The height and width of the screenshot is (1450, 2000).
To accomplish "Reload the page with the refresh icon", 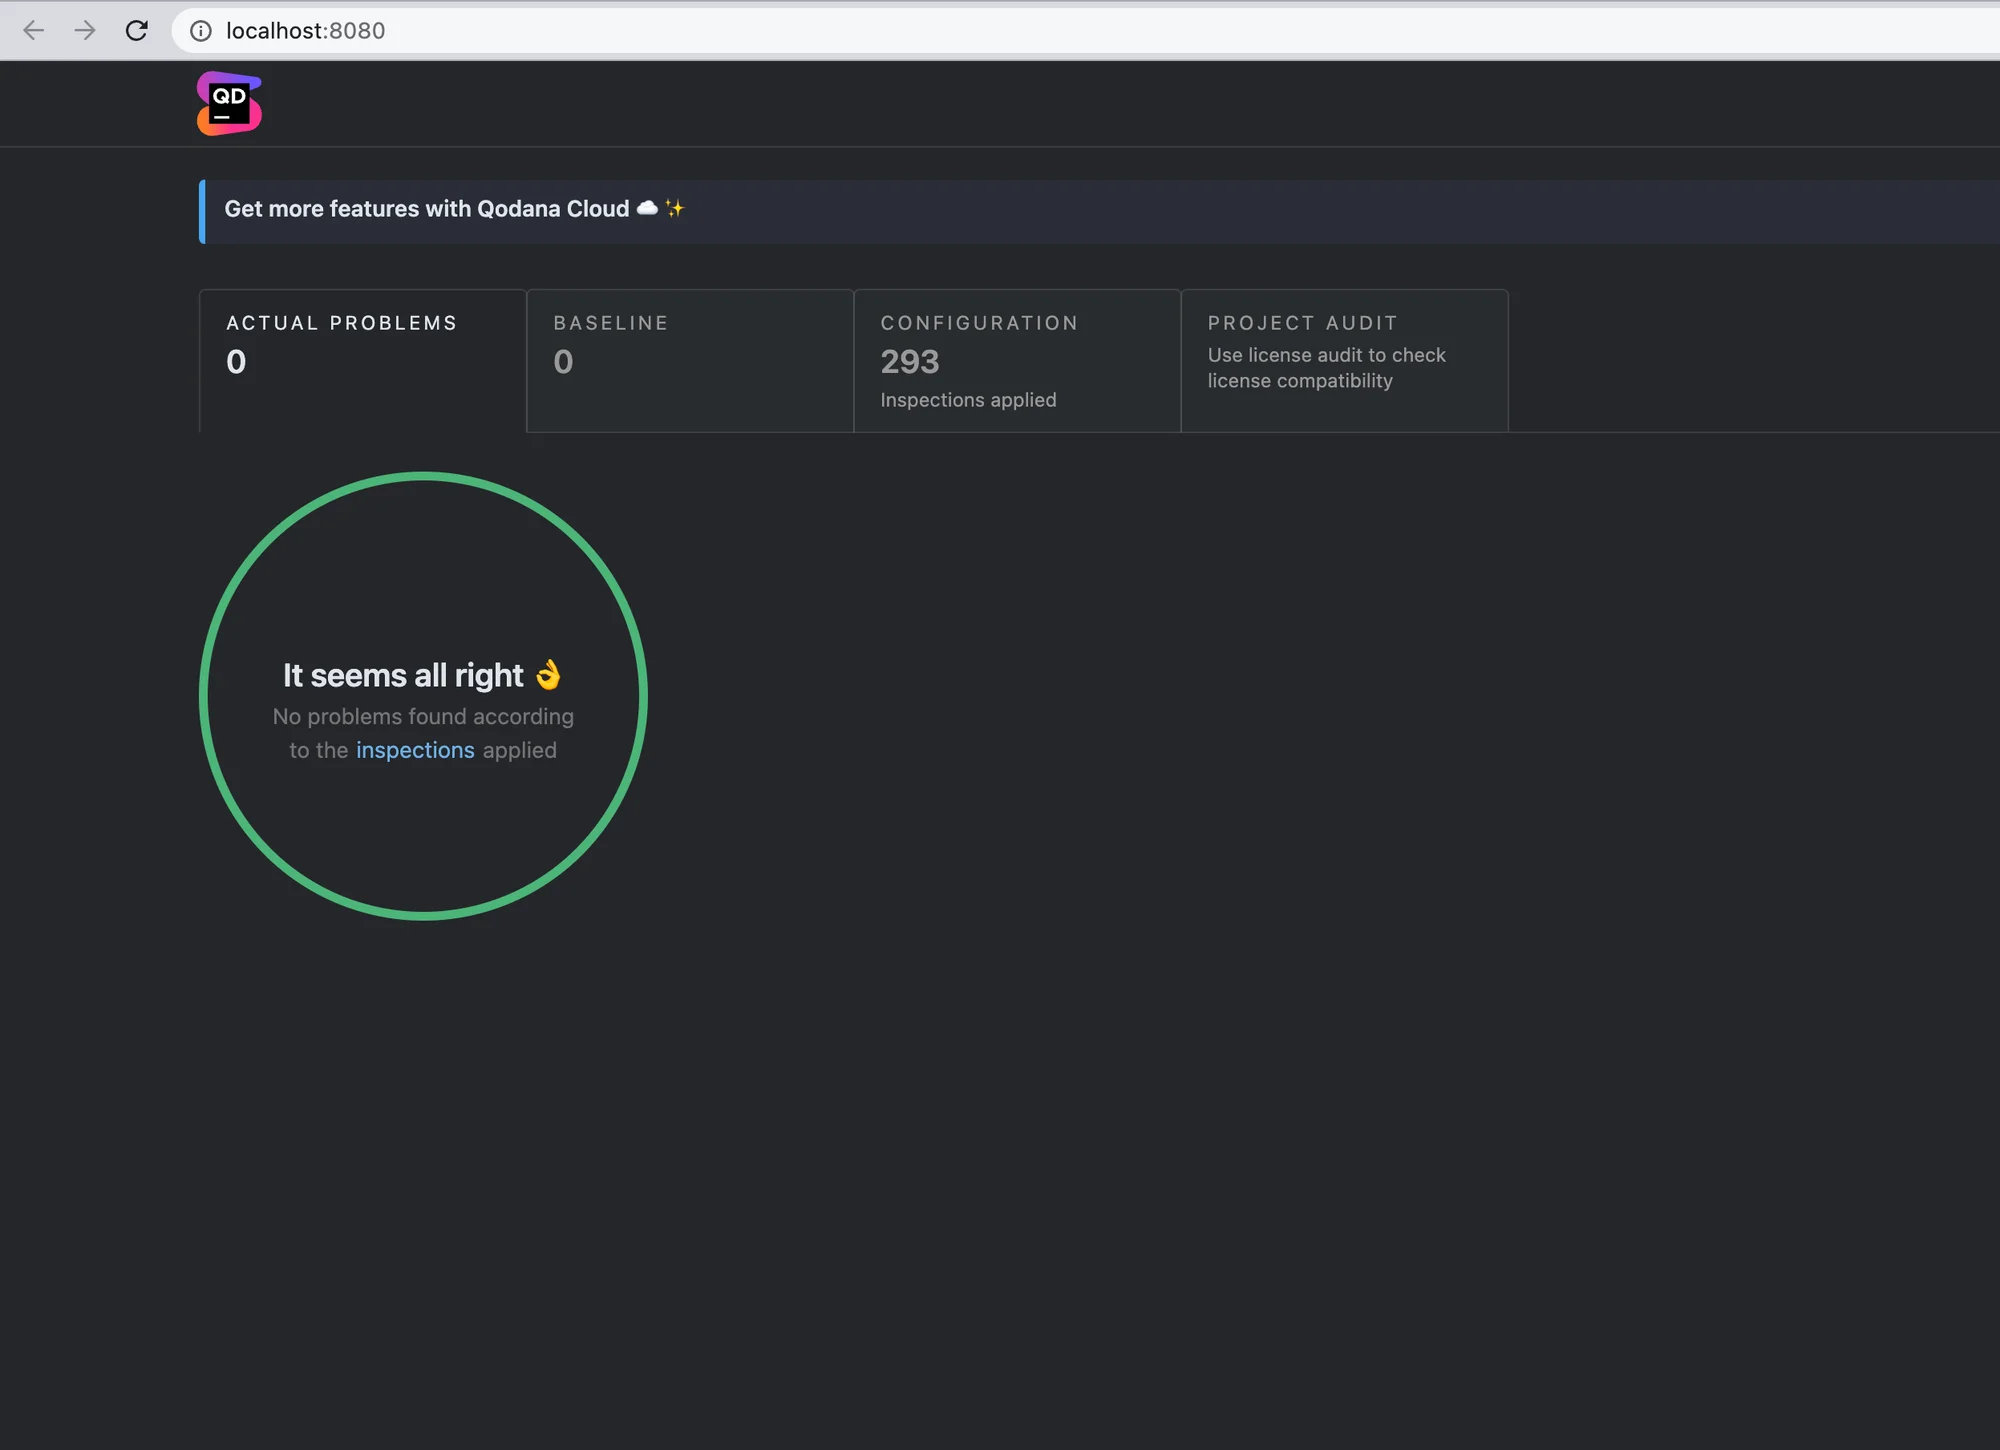I will click(137, 31).
